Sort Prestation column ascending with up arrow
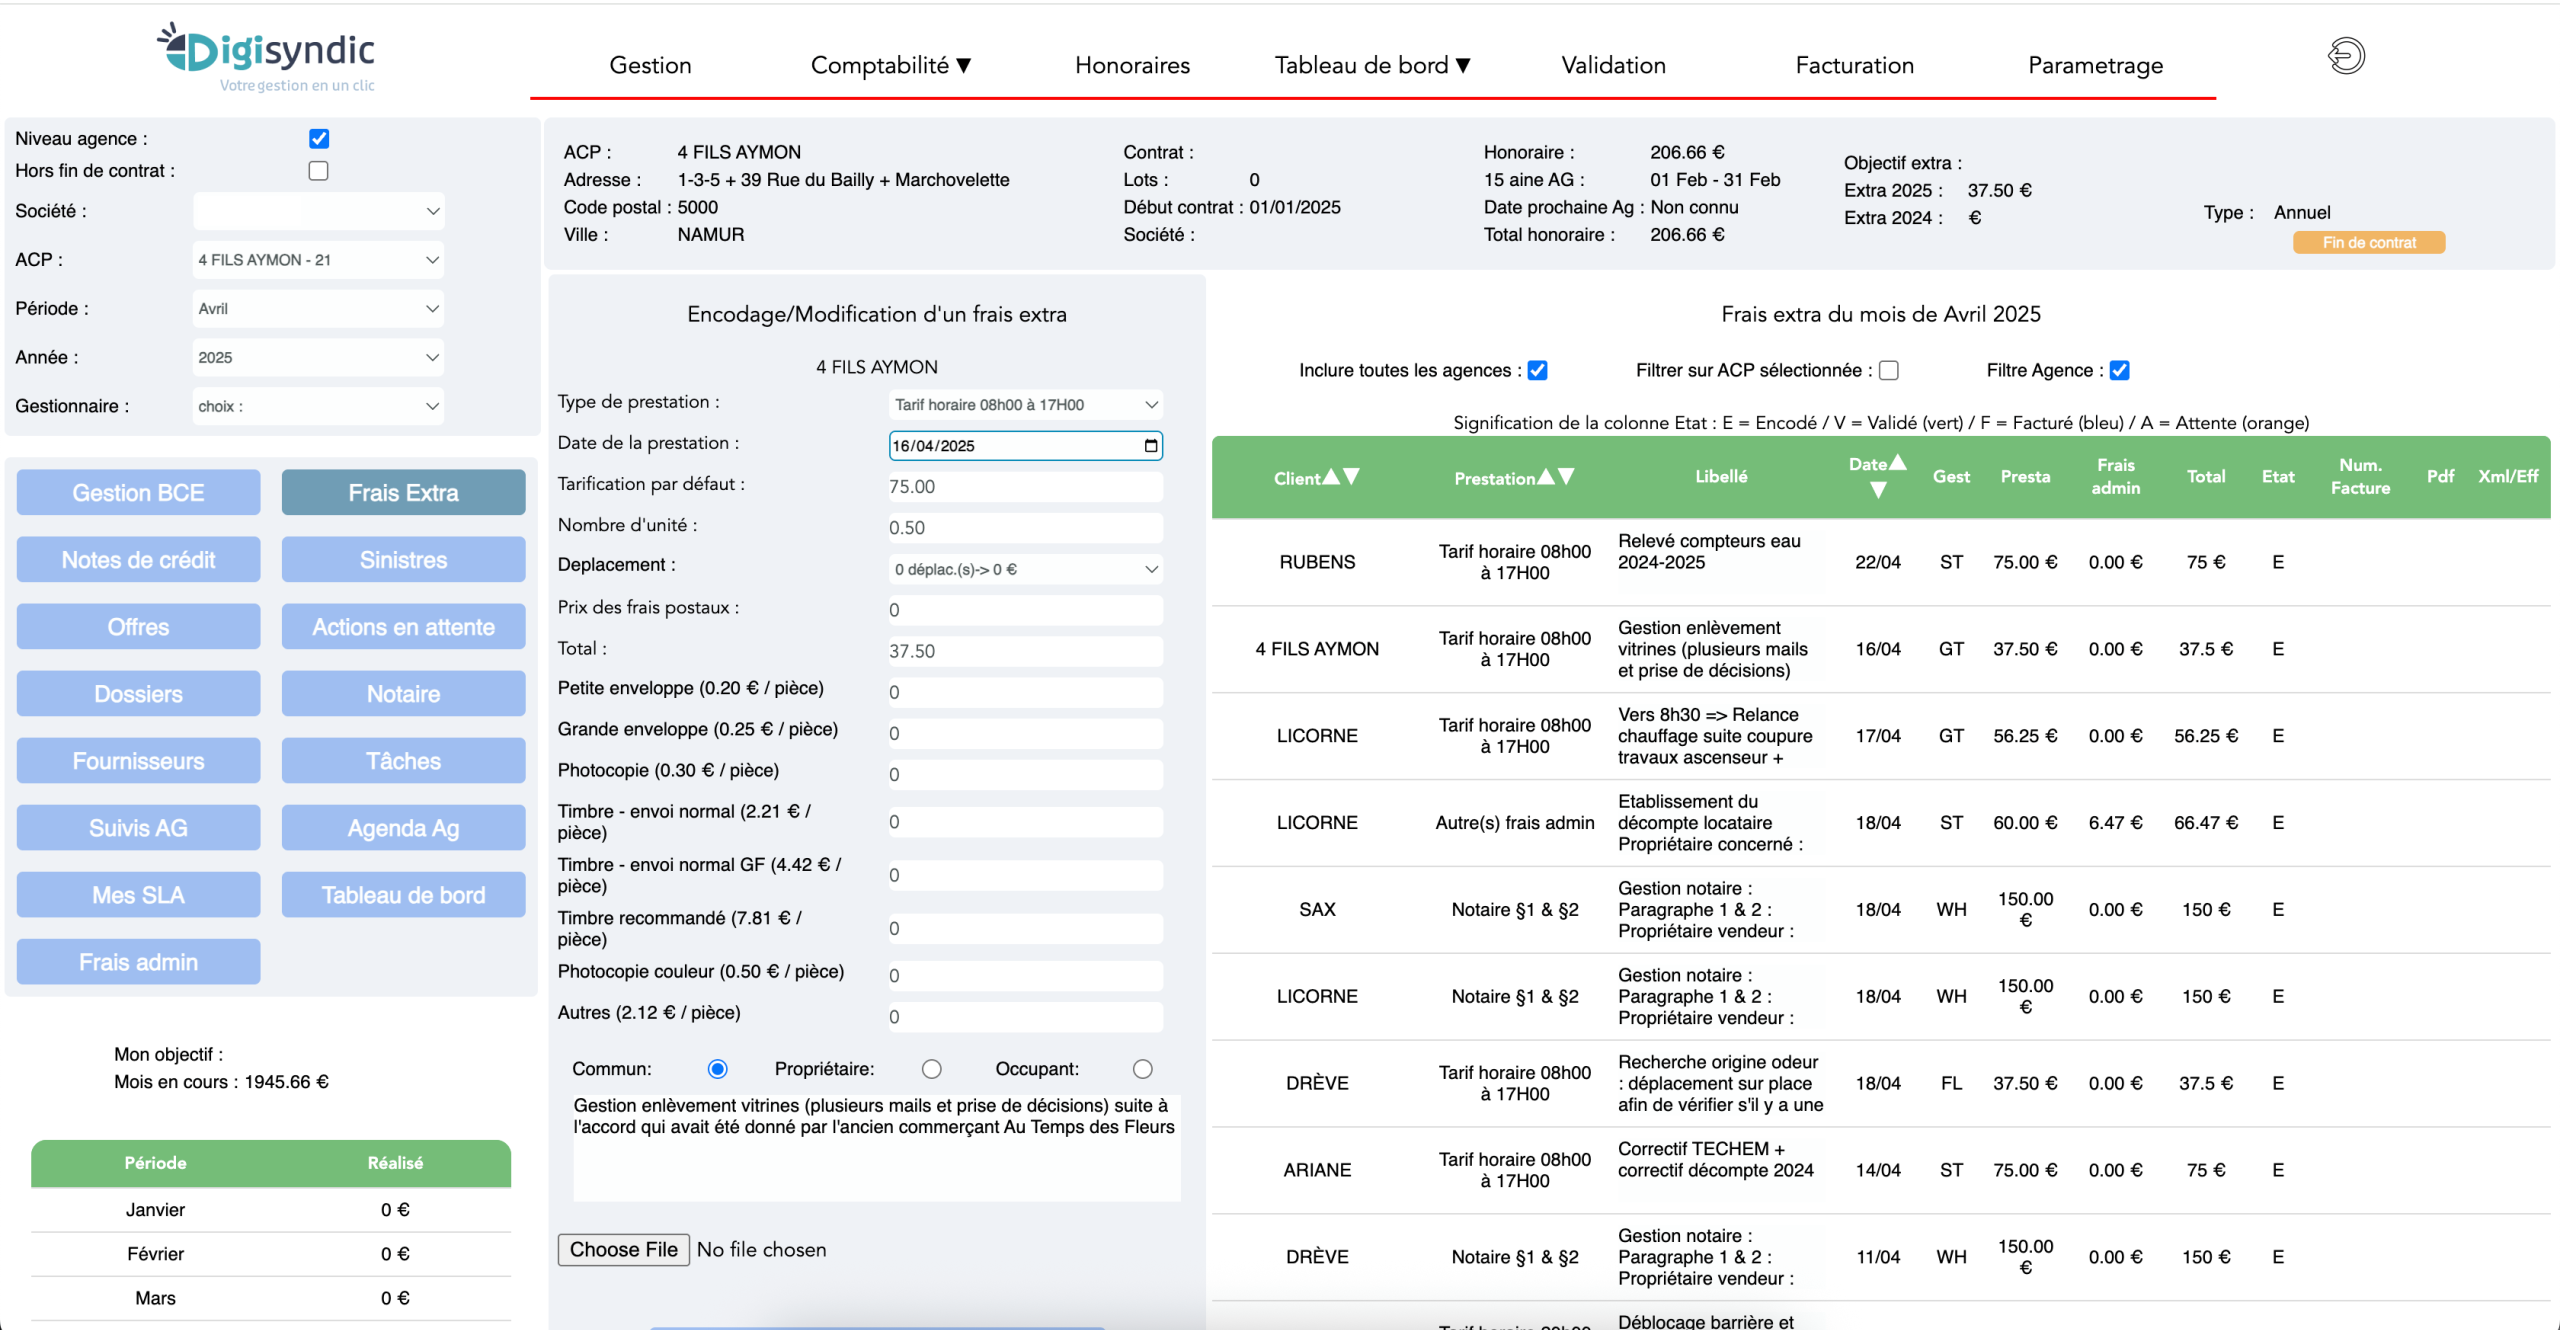This screenshot has height=1330, width=2560. 1546,477
